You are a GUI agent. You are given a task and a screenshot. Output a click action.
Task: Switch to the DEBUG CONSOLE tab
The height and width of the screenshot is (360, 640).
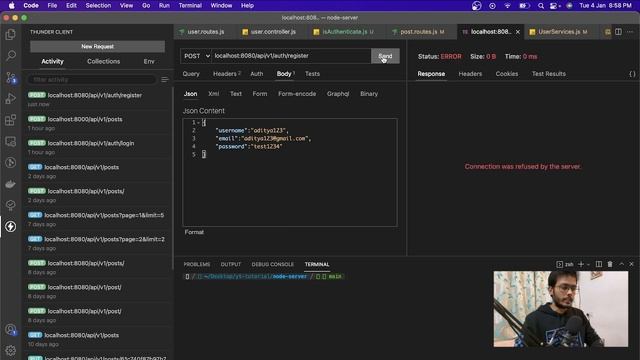pos(272,264)
